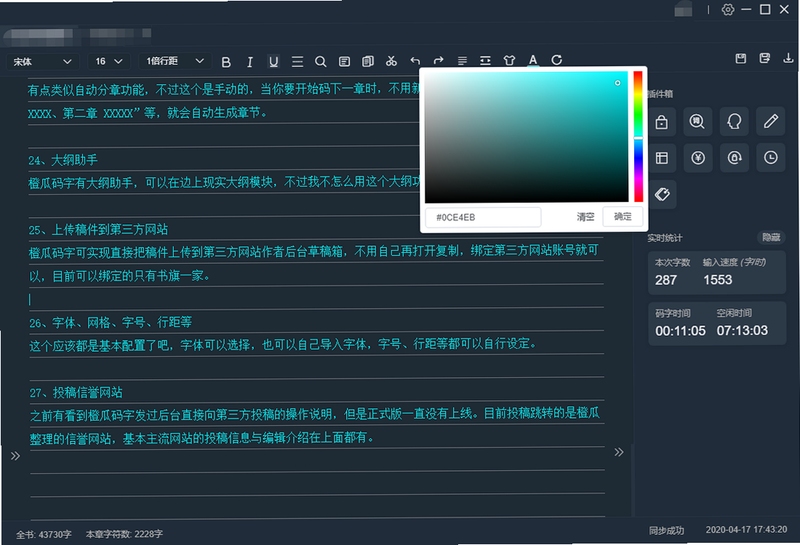Open the tag label plugin

662,194
